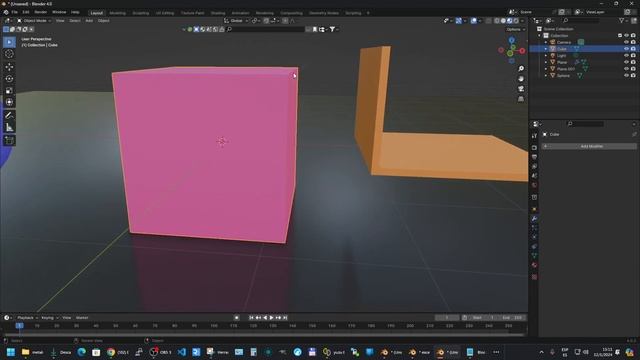Open the Options button in viewport
Image resolution: width=640 pixels, height=360 pixels.
tap(515, 29)
